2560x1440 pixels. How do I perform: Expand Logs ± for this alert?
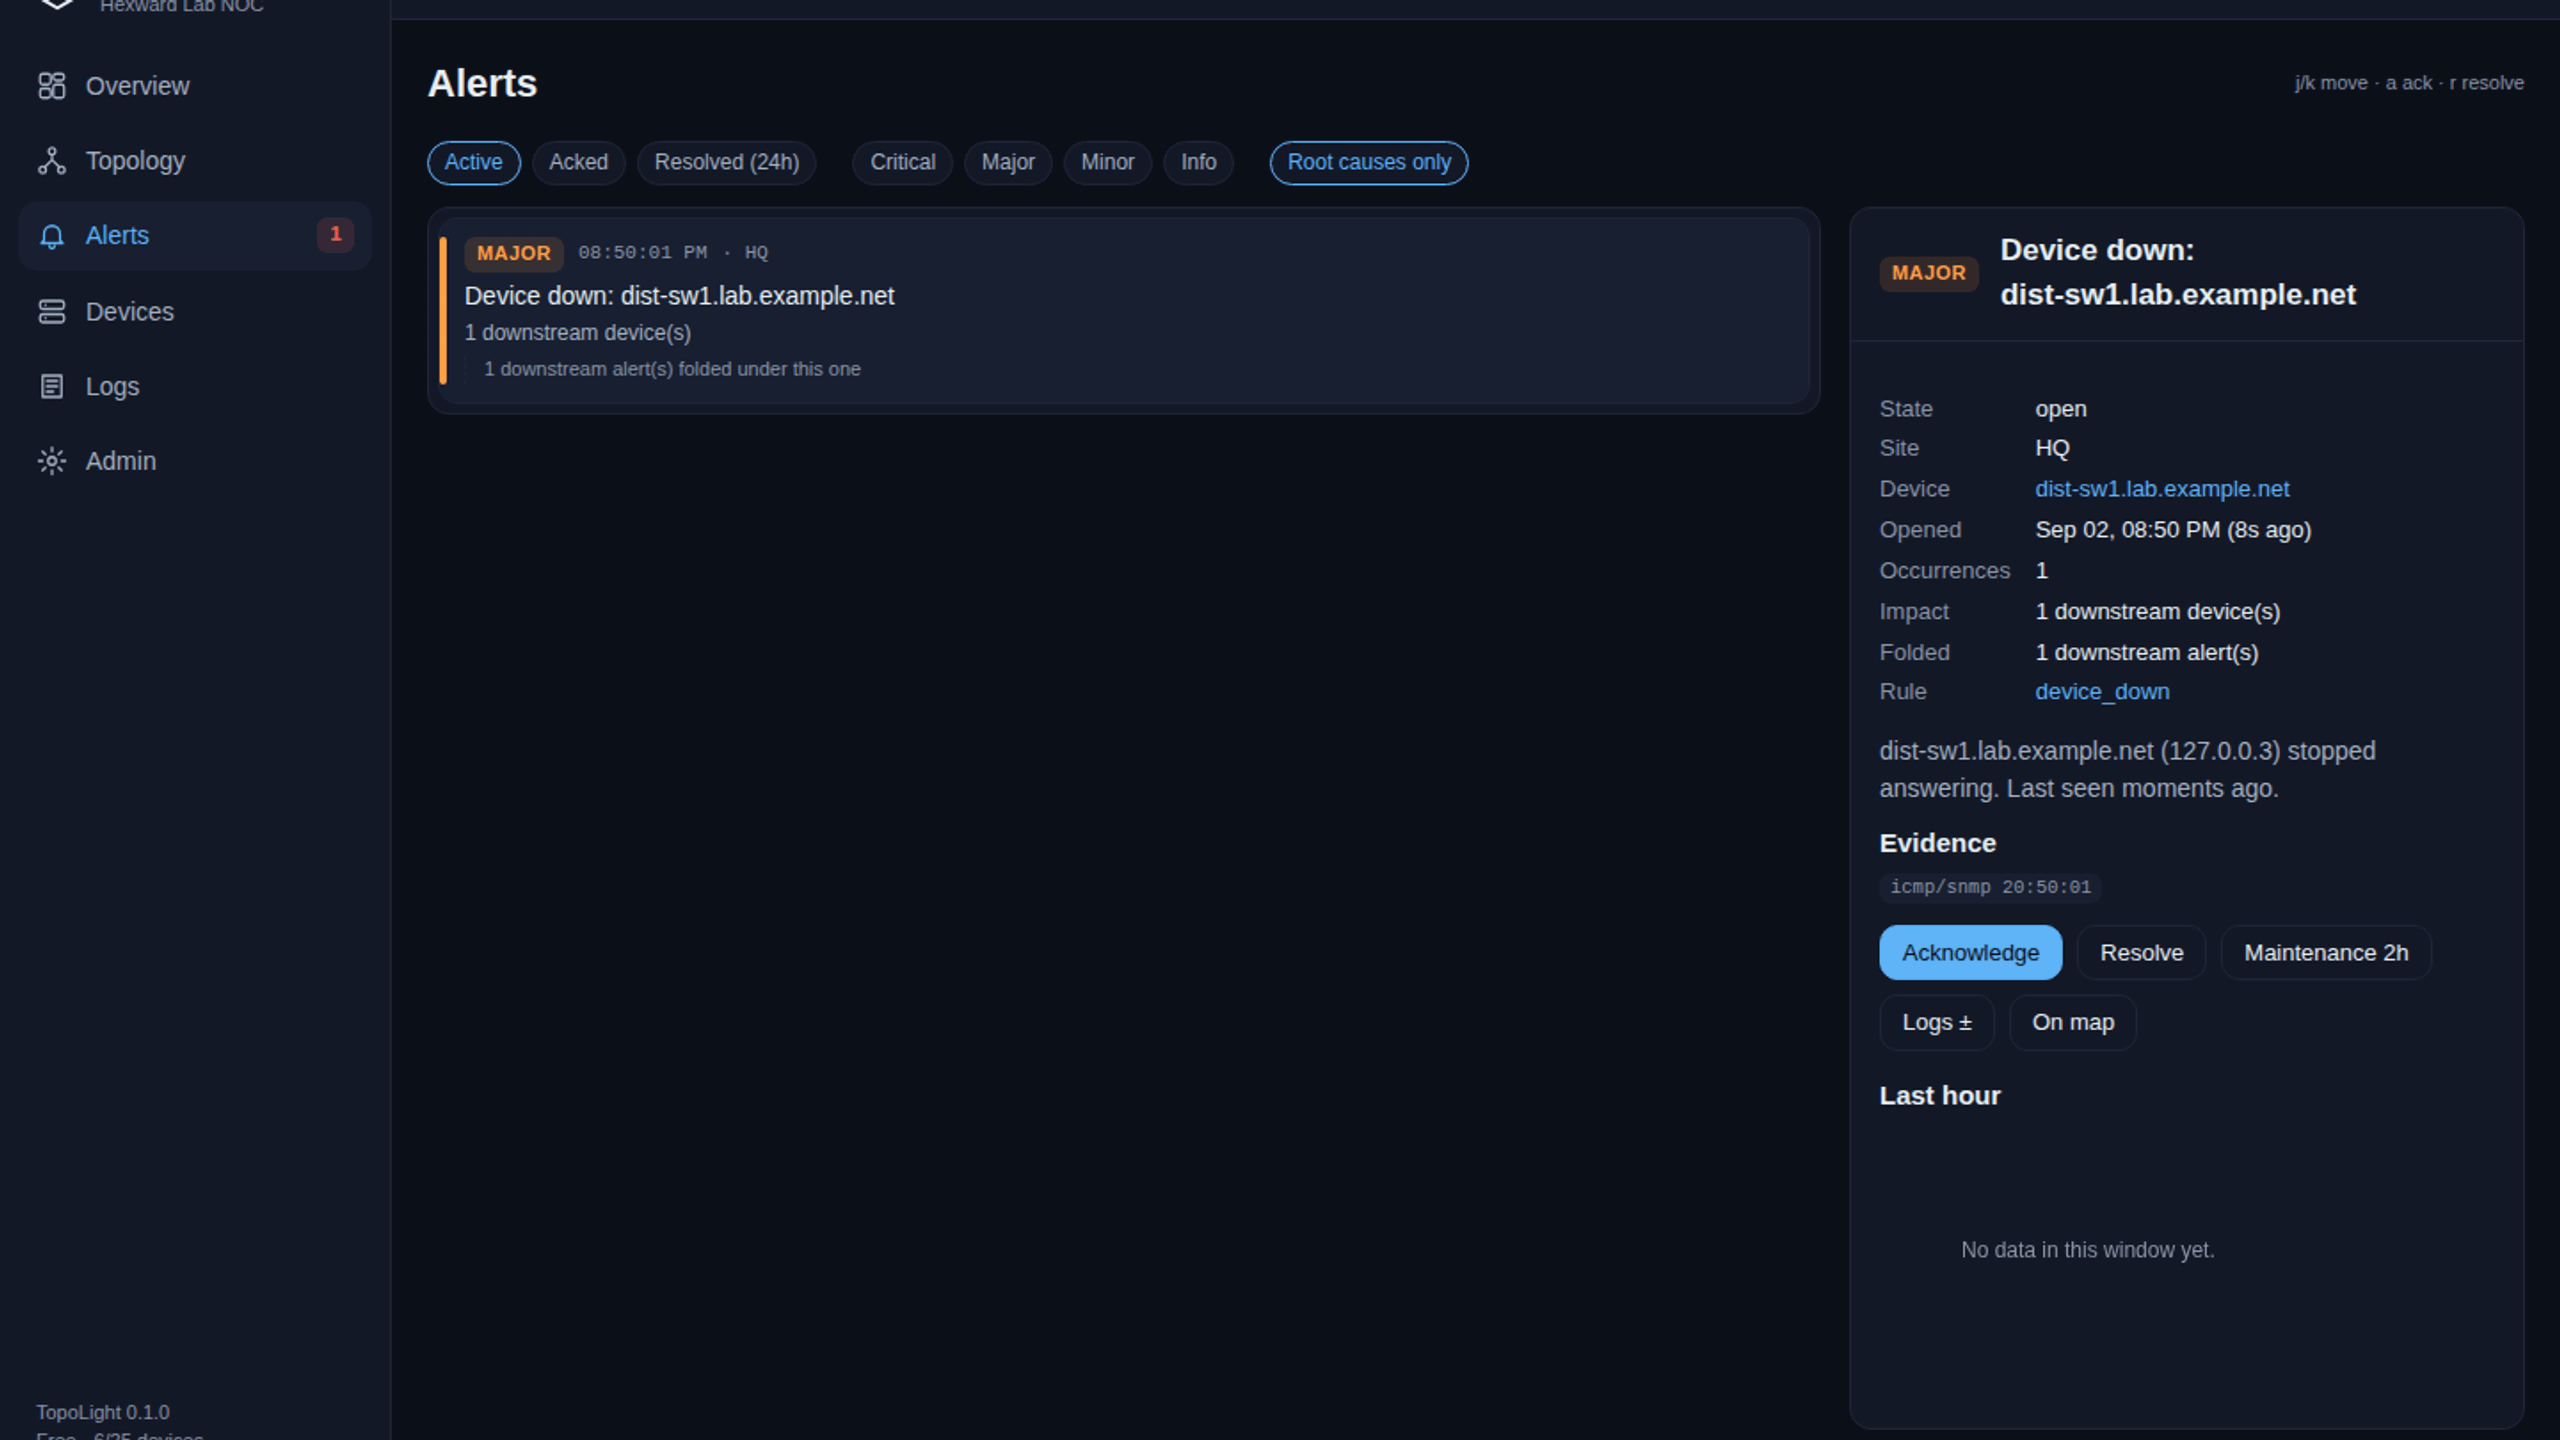(1936, 1022)
